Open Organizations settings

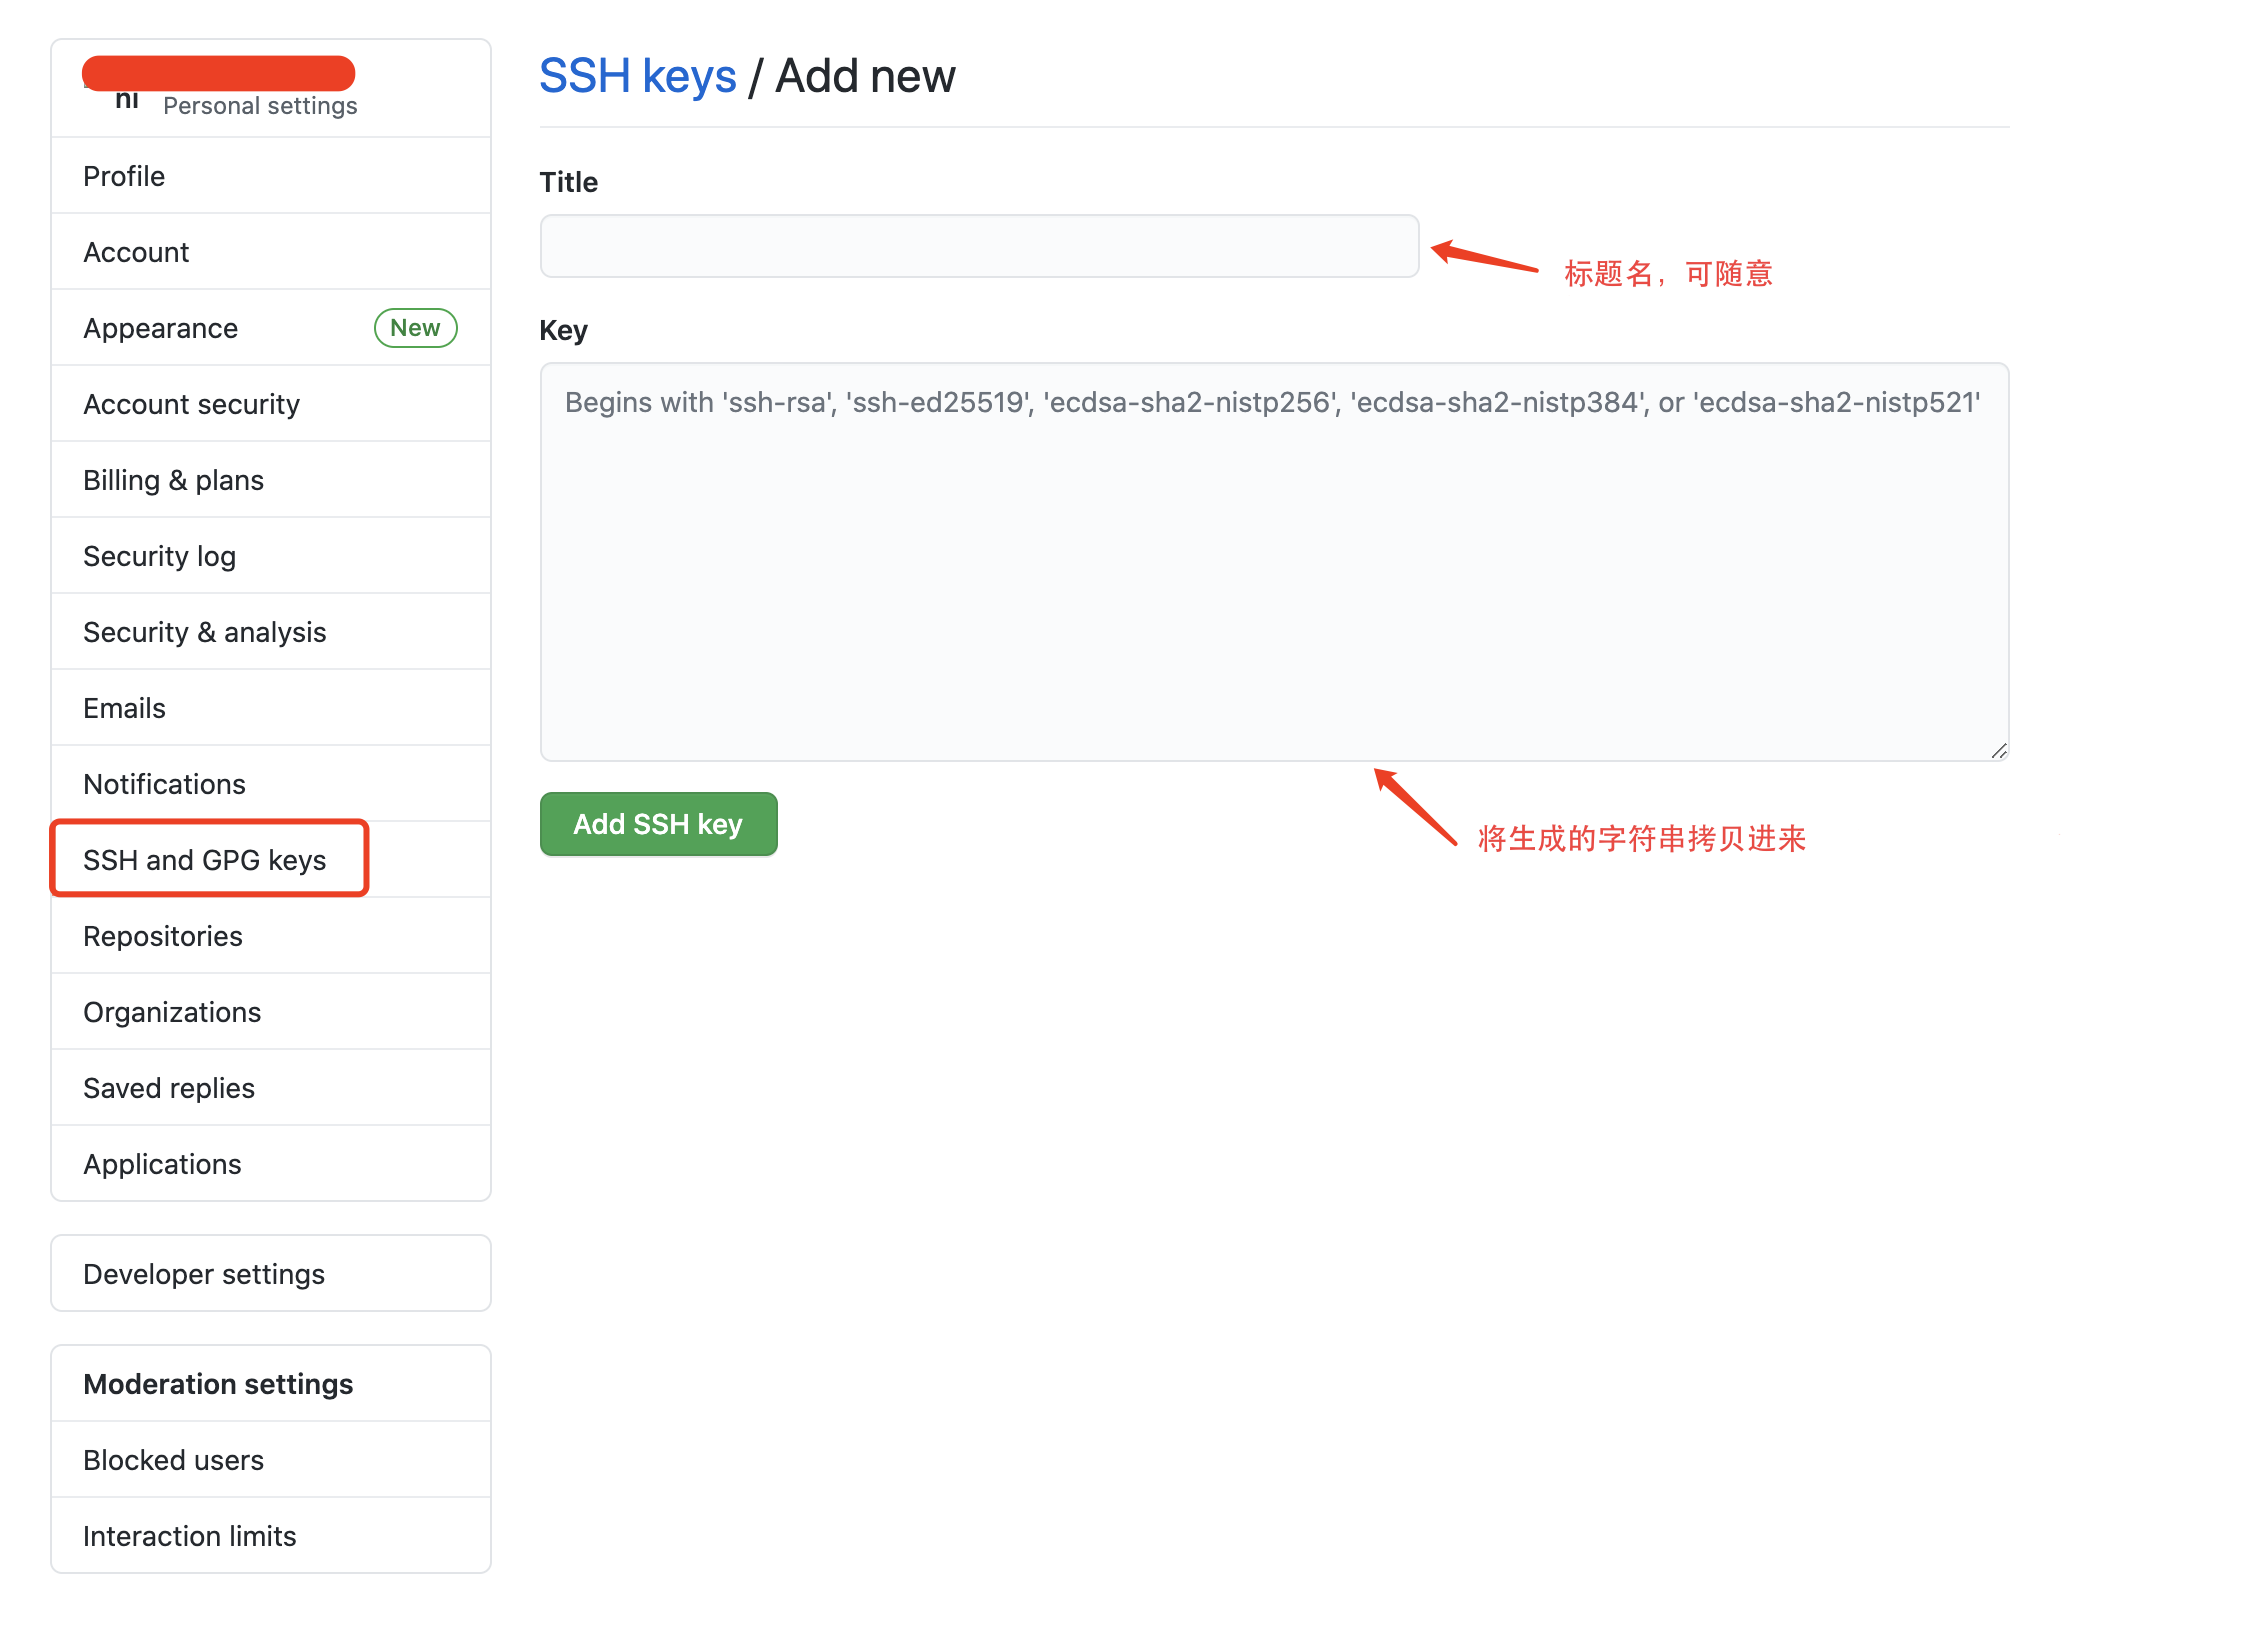[172, 1012]
